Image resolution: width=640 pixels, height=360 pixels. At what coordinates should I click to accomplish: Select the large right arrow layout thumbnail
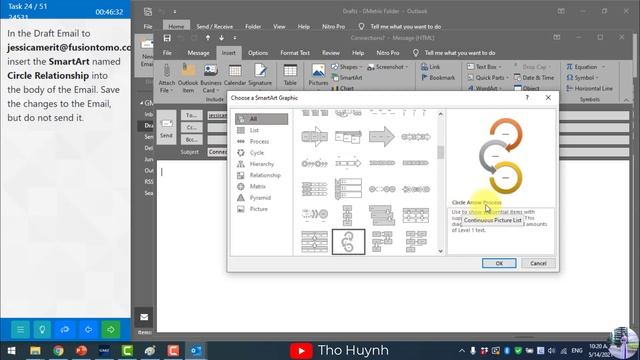[382, 137]
